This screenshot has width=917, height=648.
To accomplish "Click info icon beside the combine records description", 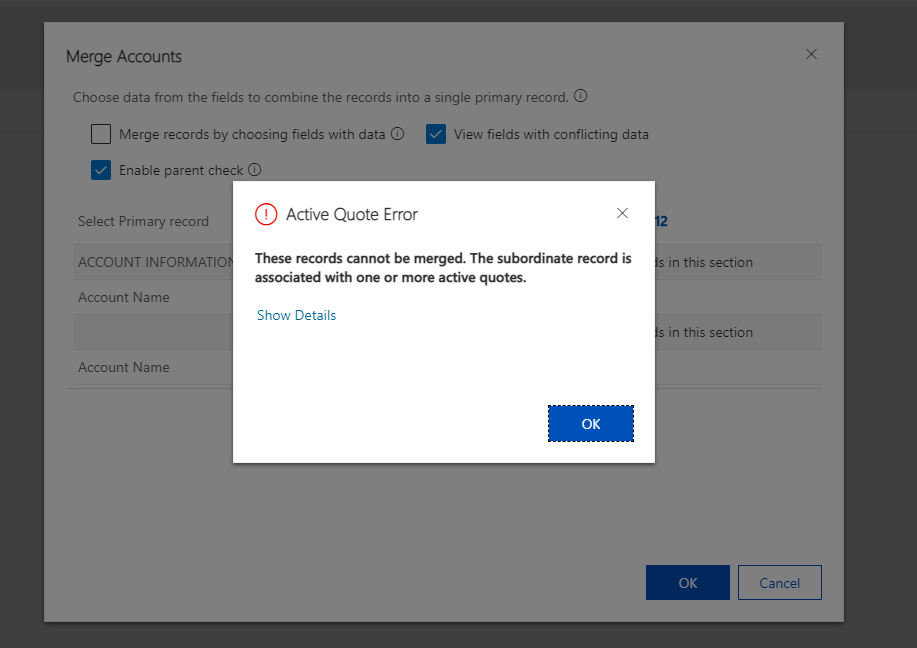I will pyautogui.click(x=580, y=97).
